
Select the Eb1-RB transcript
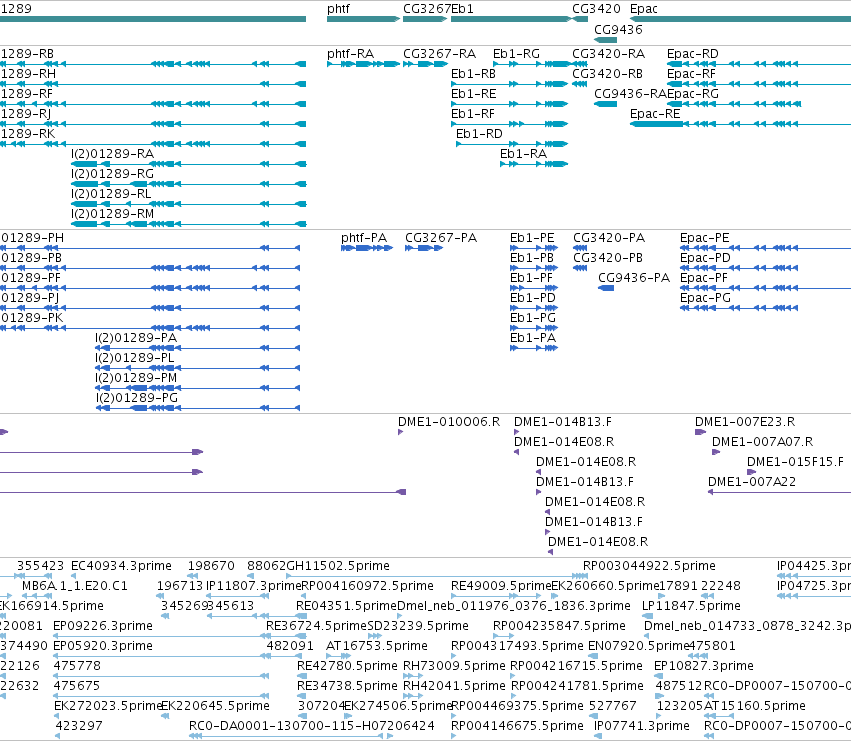473,74
